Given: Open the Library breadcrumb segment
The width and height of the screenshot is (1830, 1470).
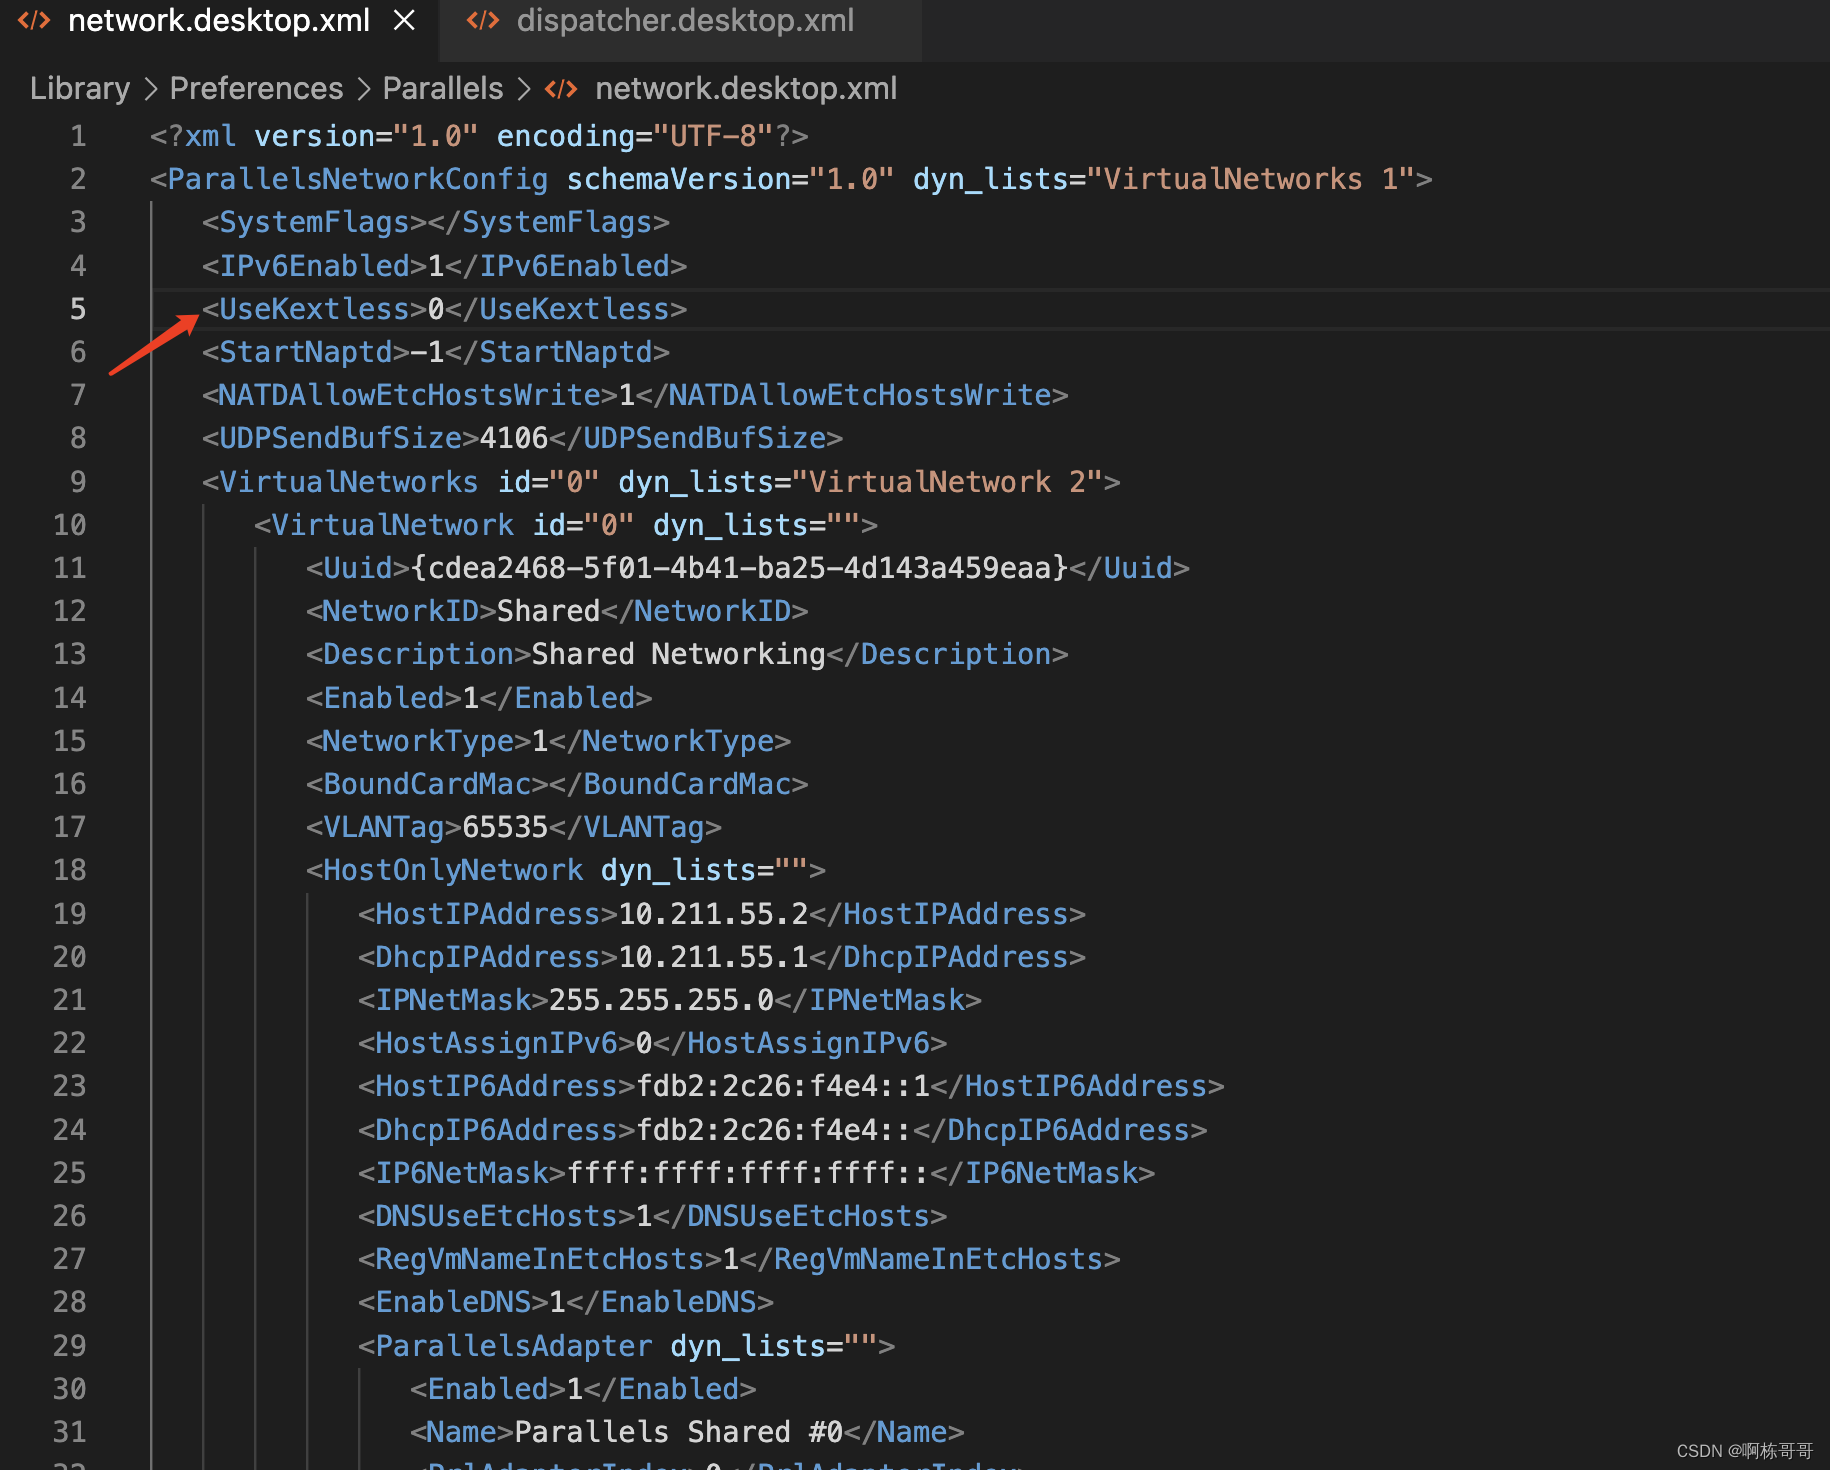Looking at the screenshot, I should point(80,89).
